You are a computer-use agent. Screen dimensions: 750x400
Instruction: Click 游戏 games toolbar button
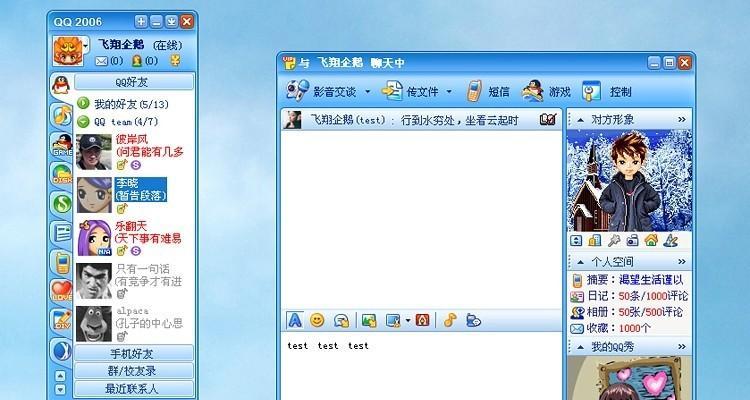tap(546, 91)
